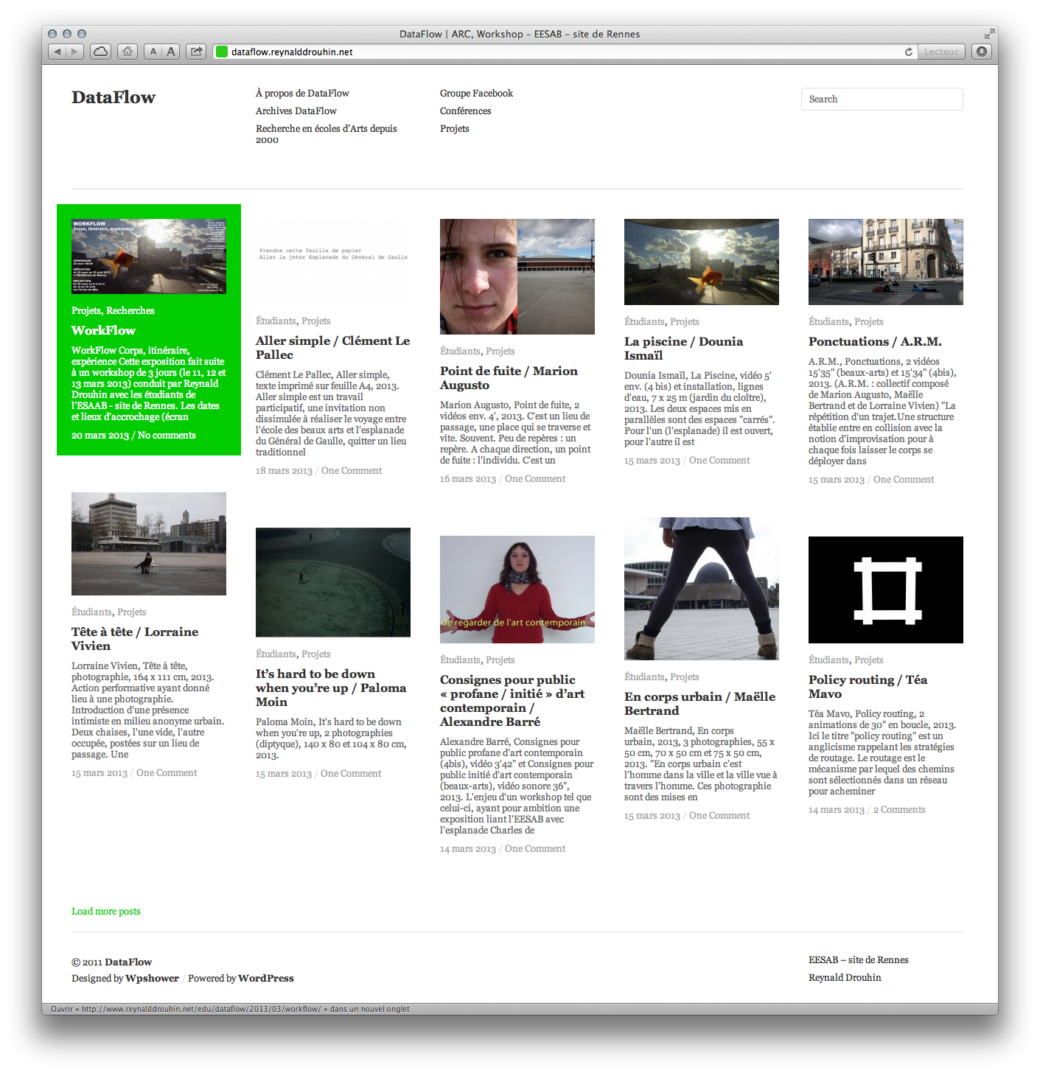Open Groupe Facebook menu item

pyautogui.click(x=476, y=93)
